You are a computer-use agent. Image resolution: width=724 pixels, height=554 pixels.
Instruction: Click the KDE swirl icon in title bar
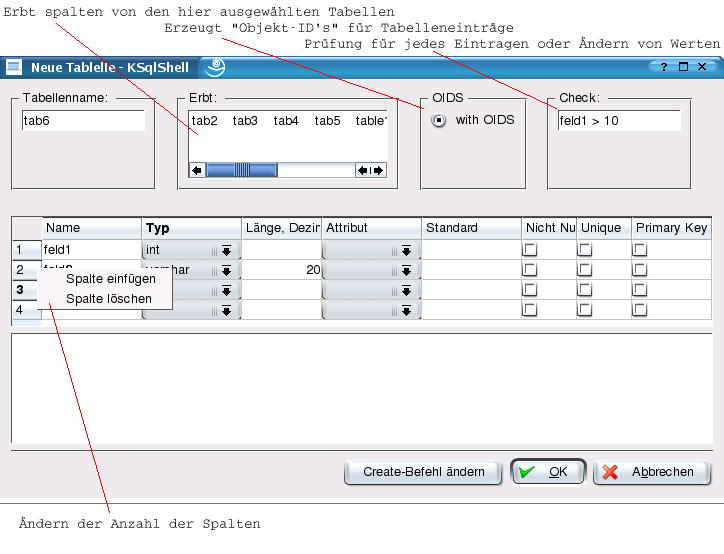pos(213,68)
